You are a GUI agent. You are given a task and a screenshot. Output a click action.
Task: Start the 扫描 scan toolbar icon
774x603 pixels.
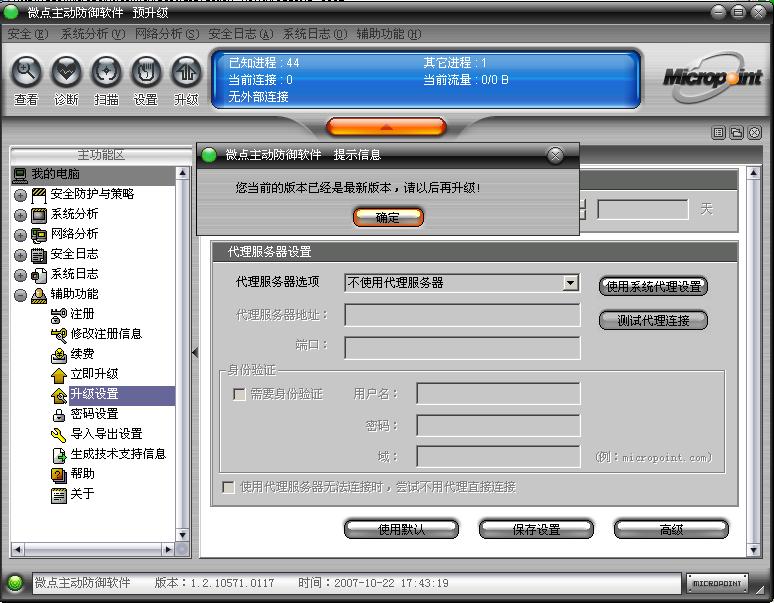coord(106,72)
